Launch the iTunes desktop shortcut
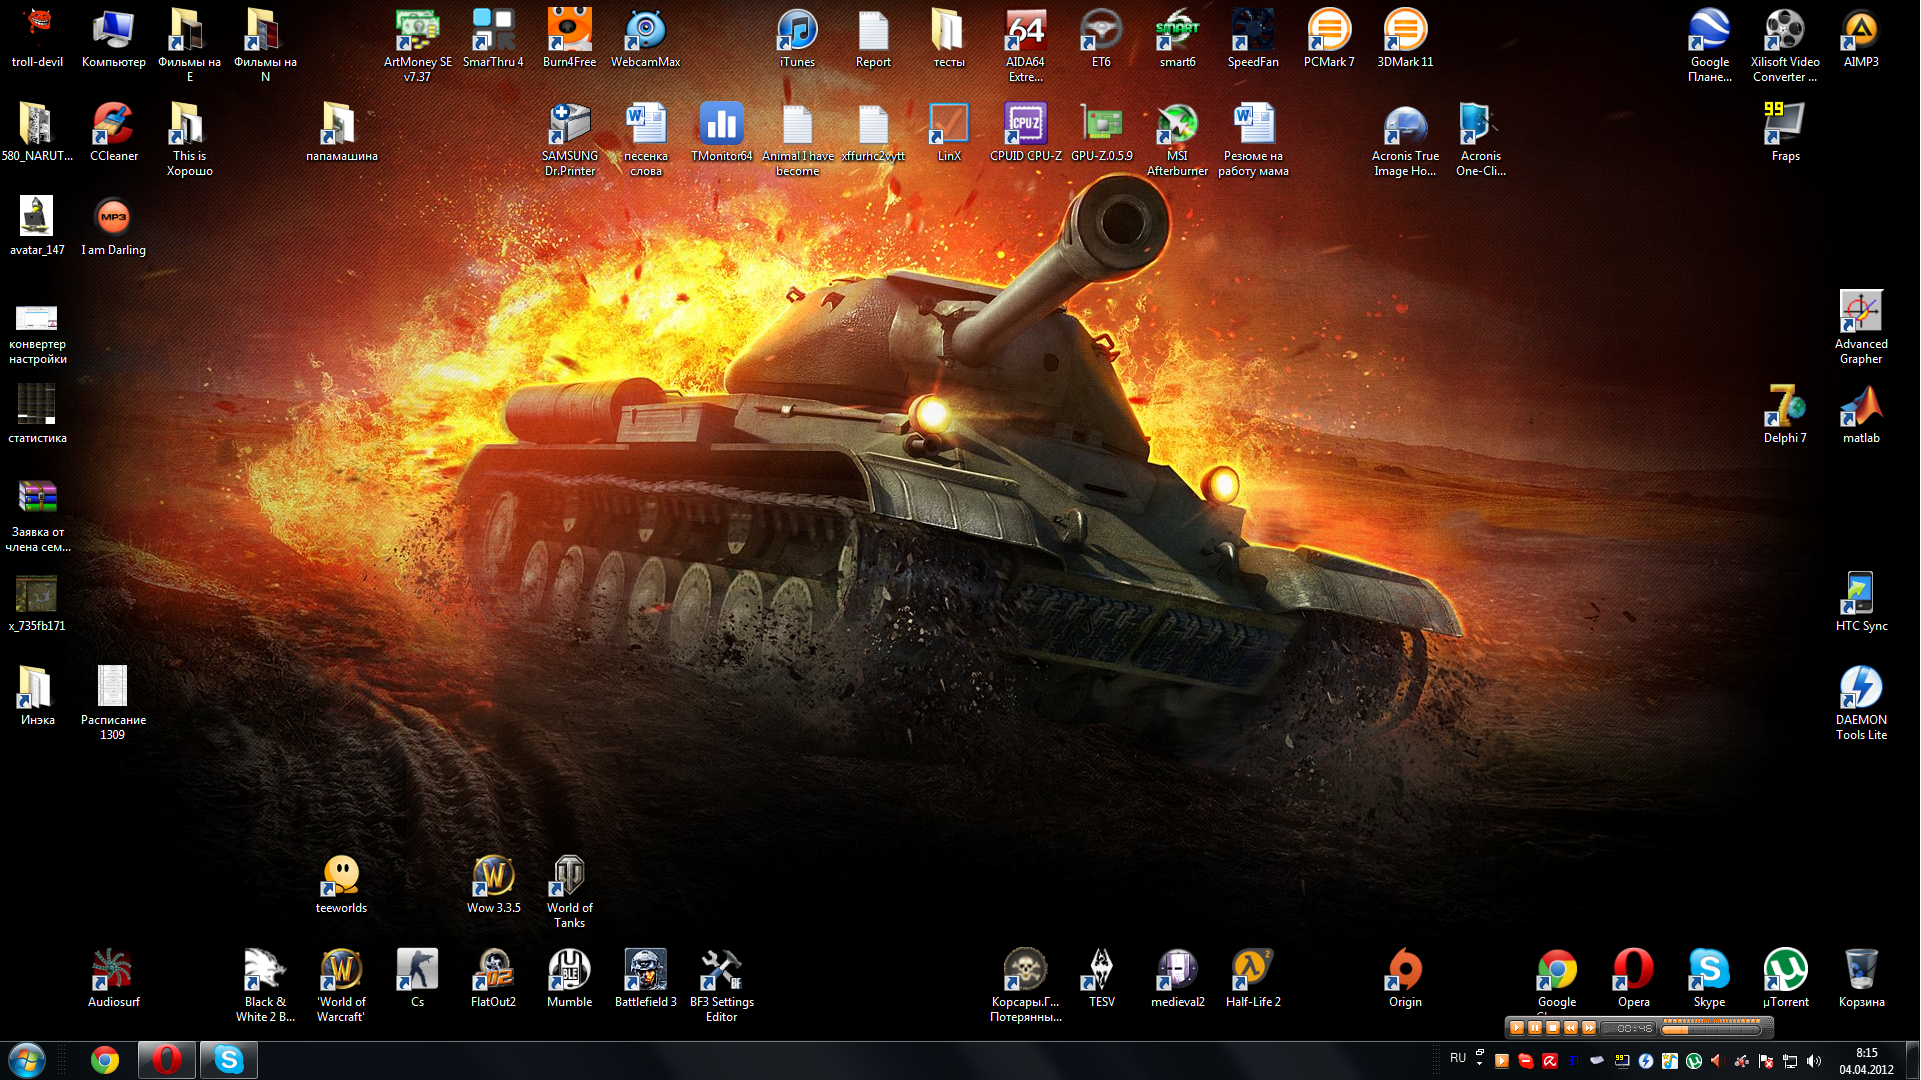 pyautogui.click(x=797, y=39)
